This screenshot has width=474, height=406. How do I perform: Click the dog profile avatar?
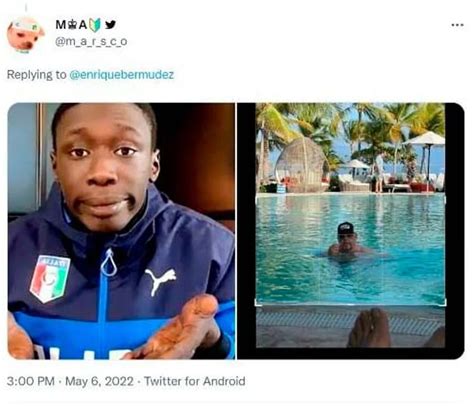click(x=25, y=36)
